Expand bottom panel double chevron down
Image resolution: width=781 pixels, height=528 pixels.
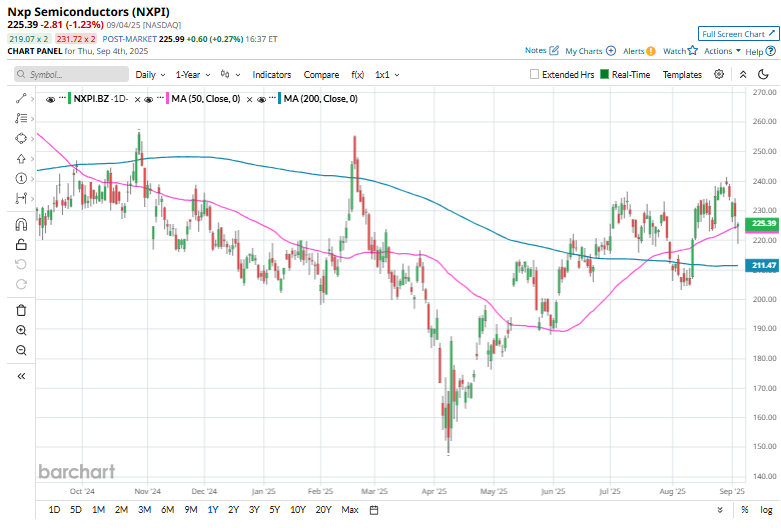(720, 510)
